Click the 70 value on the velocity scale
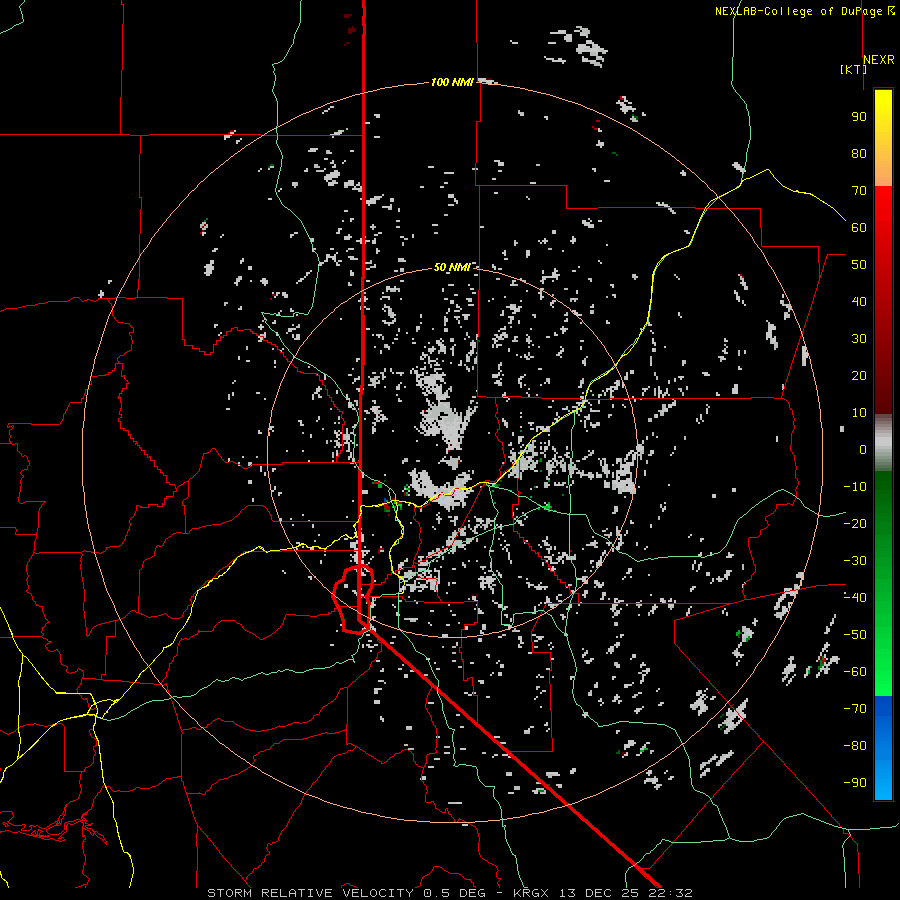This screenshot has width=900, height=900. tap(859, 191)
